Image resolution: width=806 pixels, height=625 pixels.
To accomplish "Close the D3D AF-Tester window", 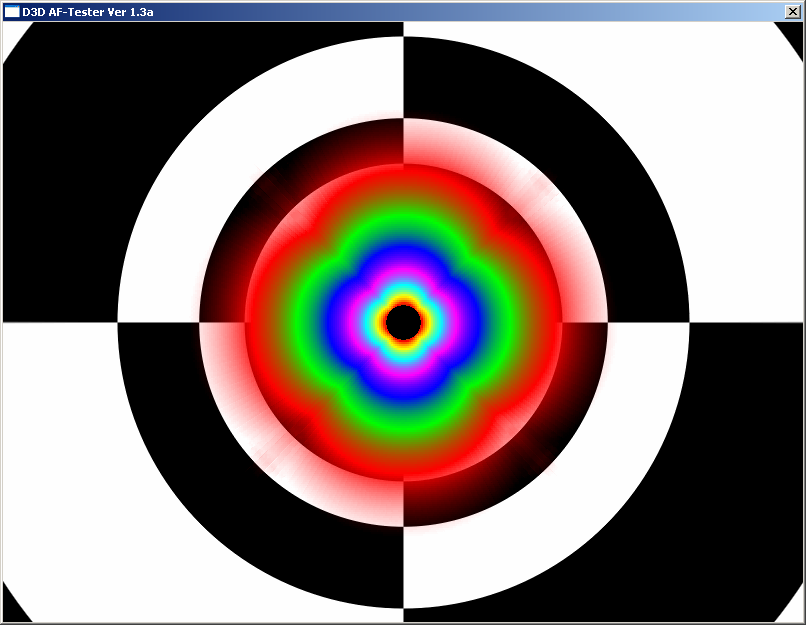I will [793, 11].
